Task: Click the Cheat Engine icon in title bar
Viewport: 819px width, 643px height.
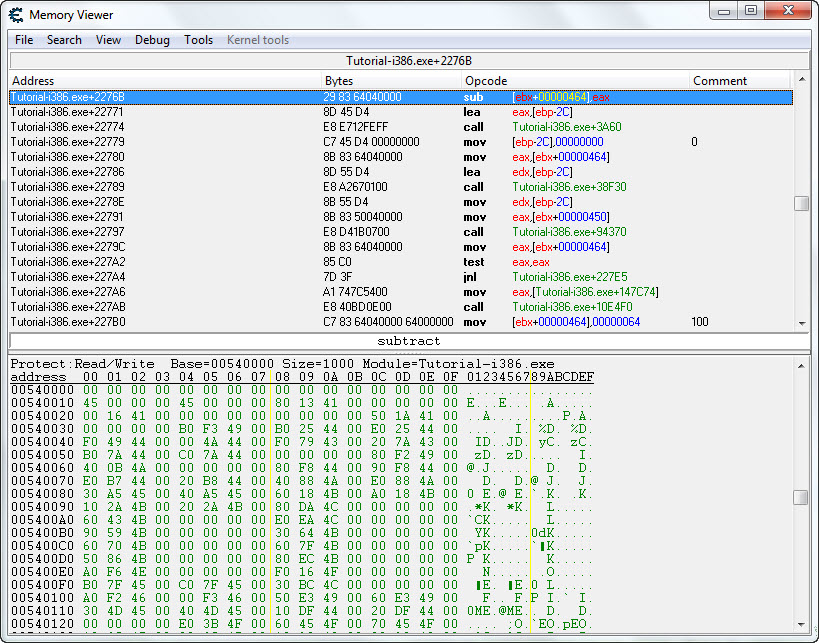Action: point(16,15)
